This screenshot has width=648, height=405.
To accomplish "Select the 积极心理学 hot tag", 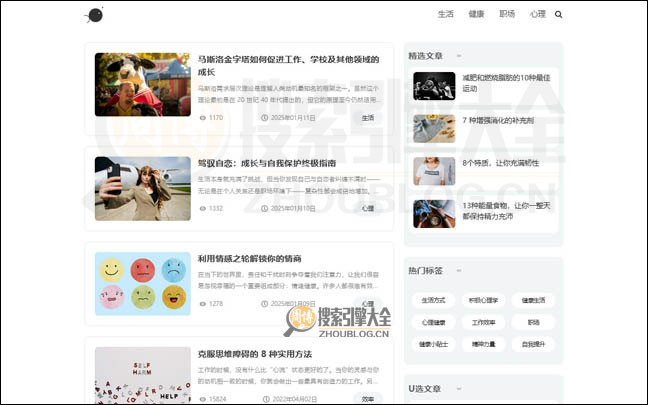I will pos(483,300).
